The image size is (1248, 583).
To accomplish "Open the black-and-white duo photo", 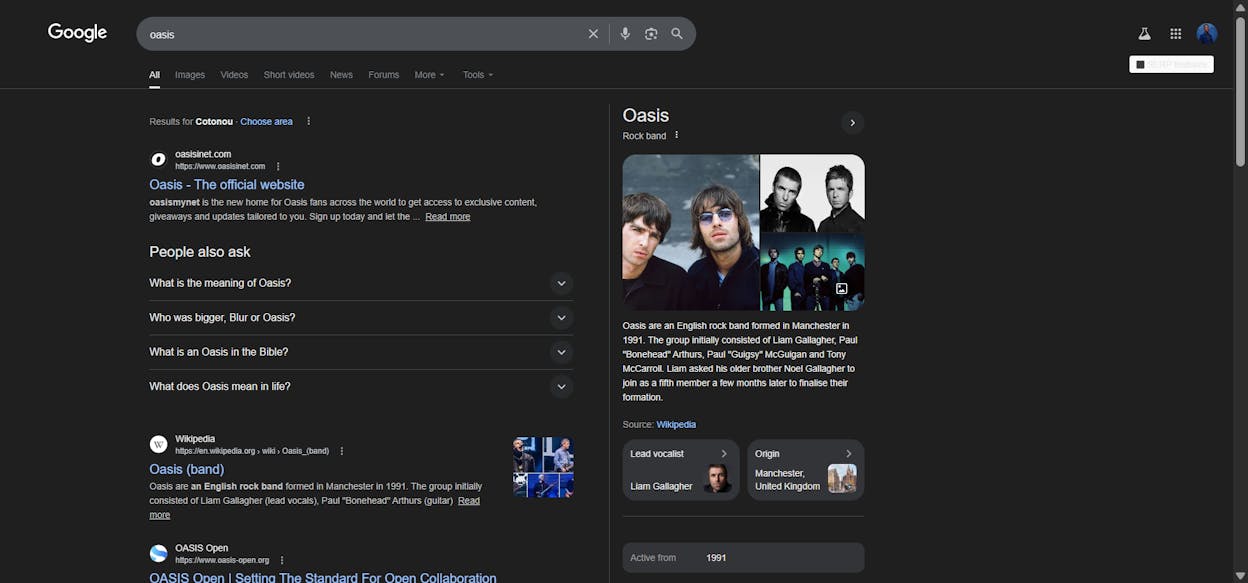I will pyautogui.click(x=813, y=193).
